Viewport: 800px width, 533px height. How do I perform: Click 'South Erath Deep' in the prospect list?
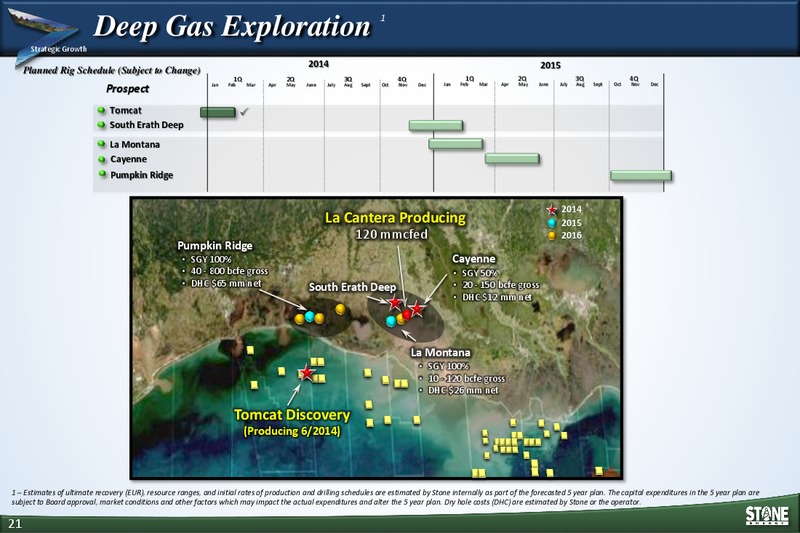point(146,125)
